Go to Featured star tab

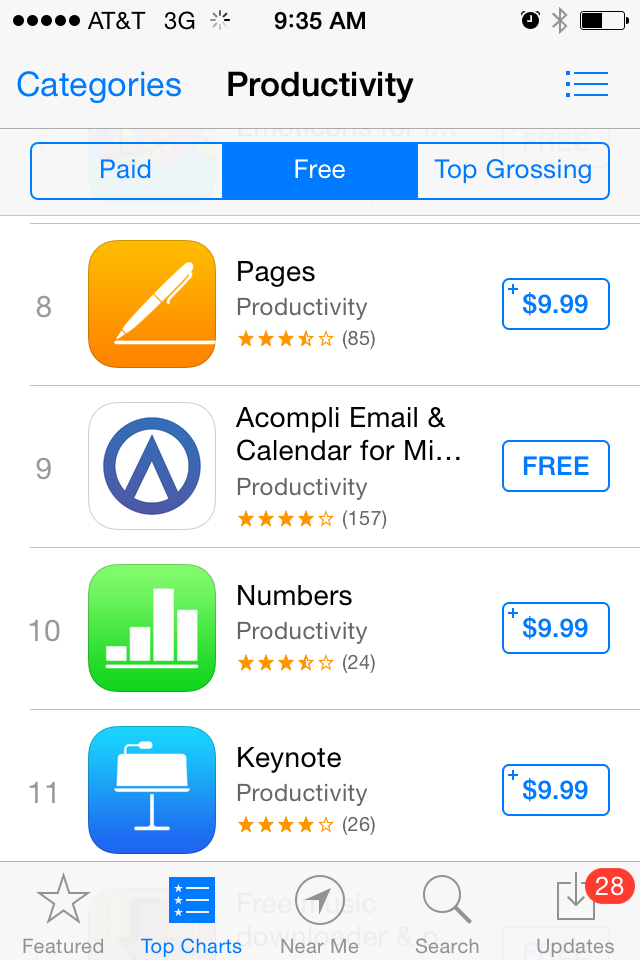click(x=63, y=914)
